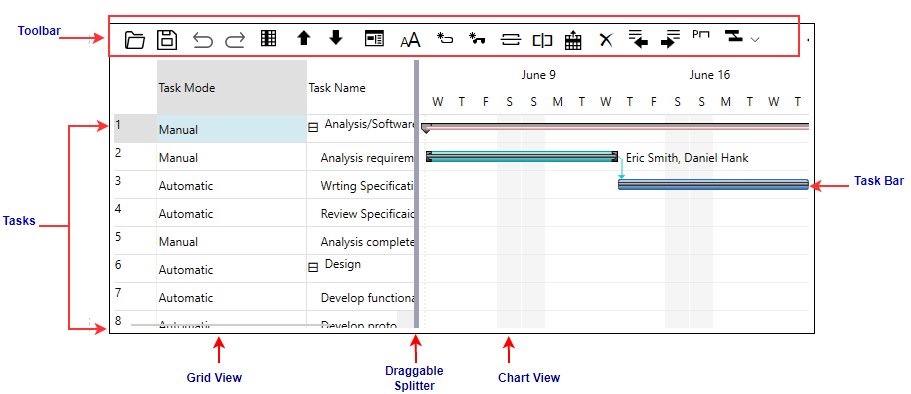
Task: Select the Task Name column header
Action: coord(361,87)
